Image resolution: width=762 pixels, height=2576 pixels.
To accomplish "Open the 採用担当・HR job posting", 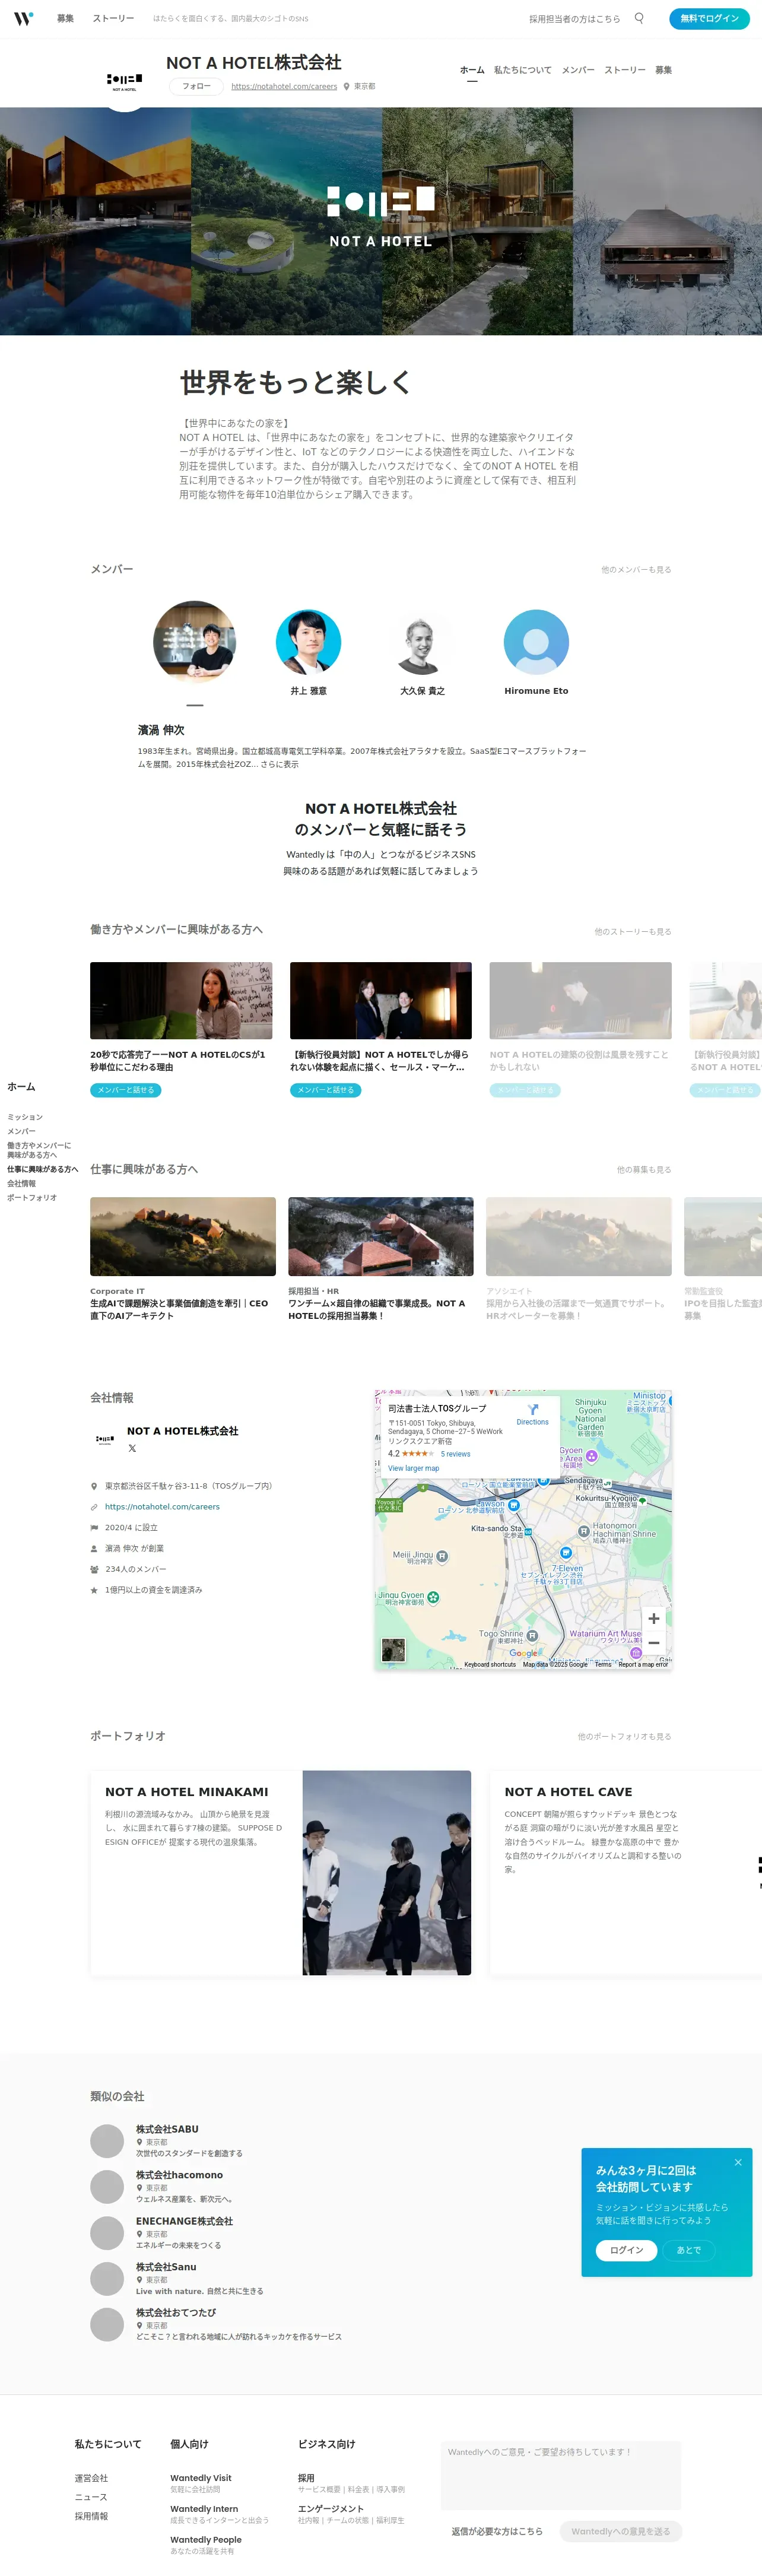I will 381,1259.
